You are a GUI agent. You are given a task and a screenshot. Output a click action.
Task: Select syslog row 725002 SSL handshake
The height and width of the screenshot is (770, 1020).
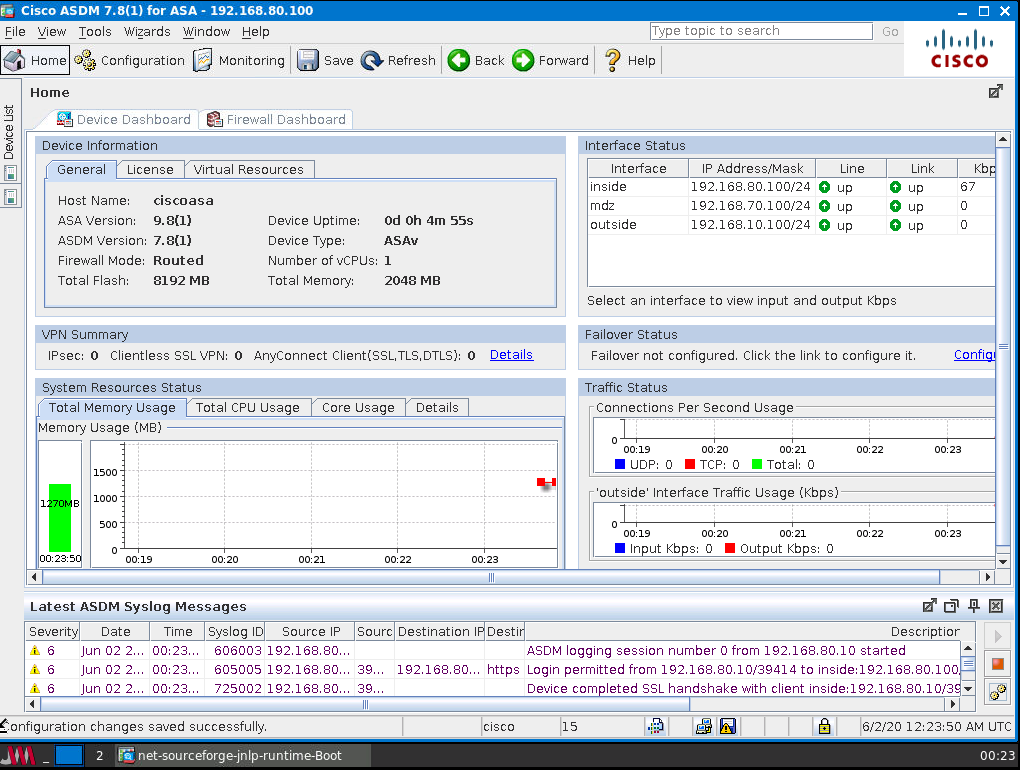pyautogui.click(x=493, y=688)
